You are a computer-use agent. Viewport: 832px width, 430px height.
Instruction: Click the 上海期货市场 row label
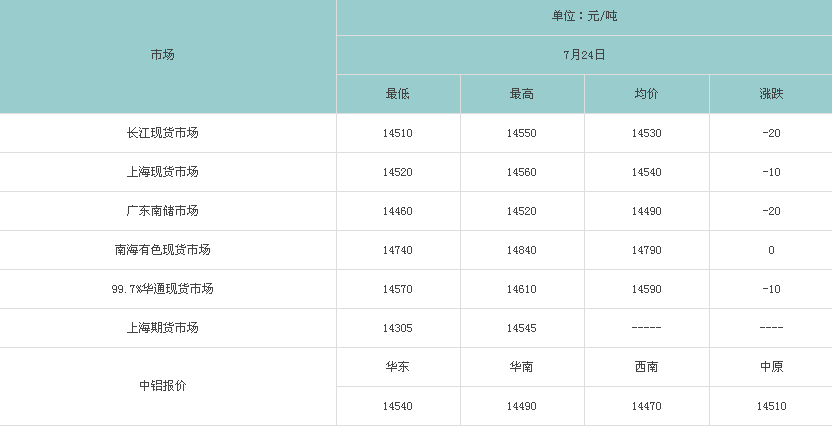coord(162,328)
